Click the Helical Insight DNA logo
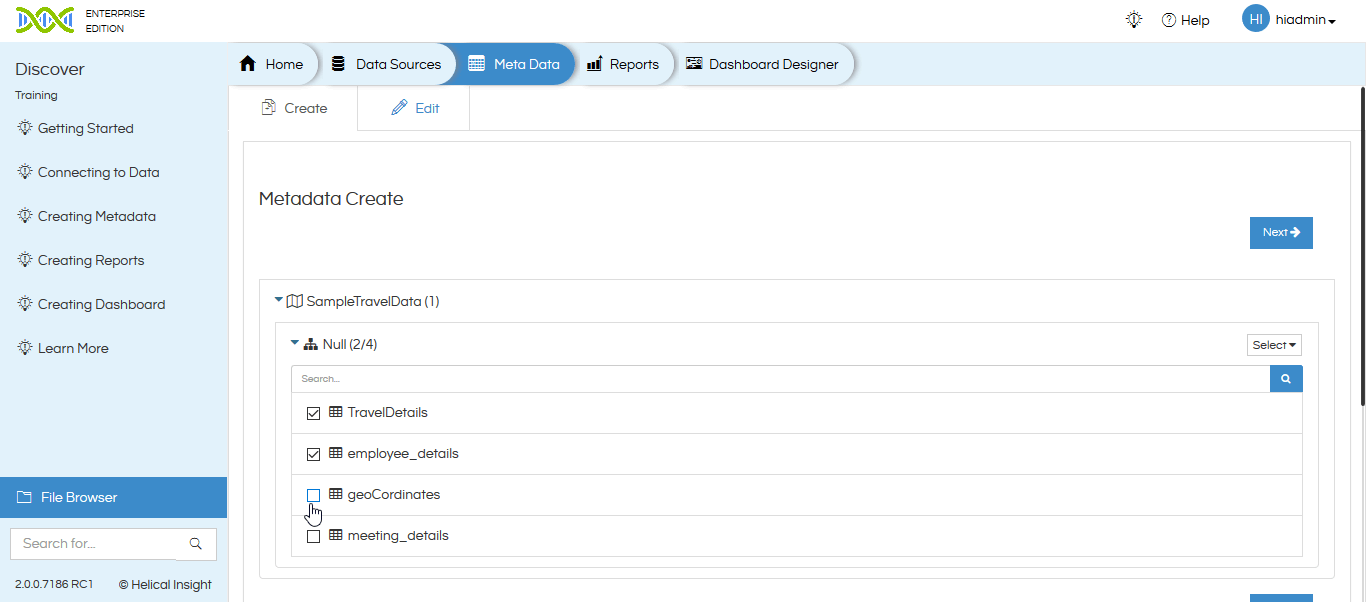The image size is (1366, 602). pos(44,20)
